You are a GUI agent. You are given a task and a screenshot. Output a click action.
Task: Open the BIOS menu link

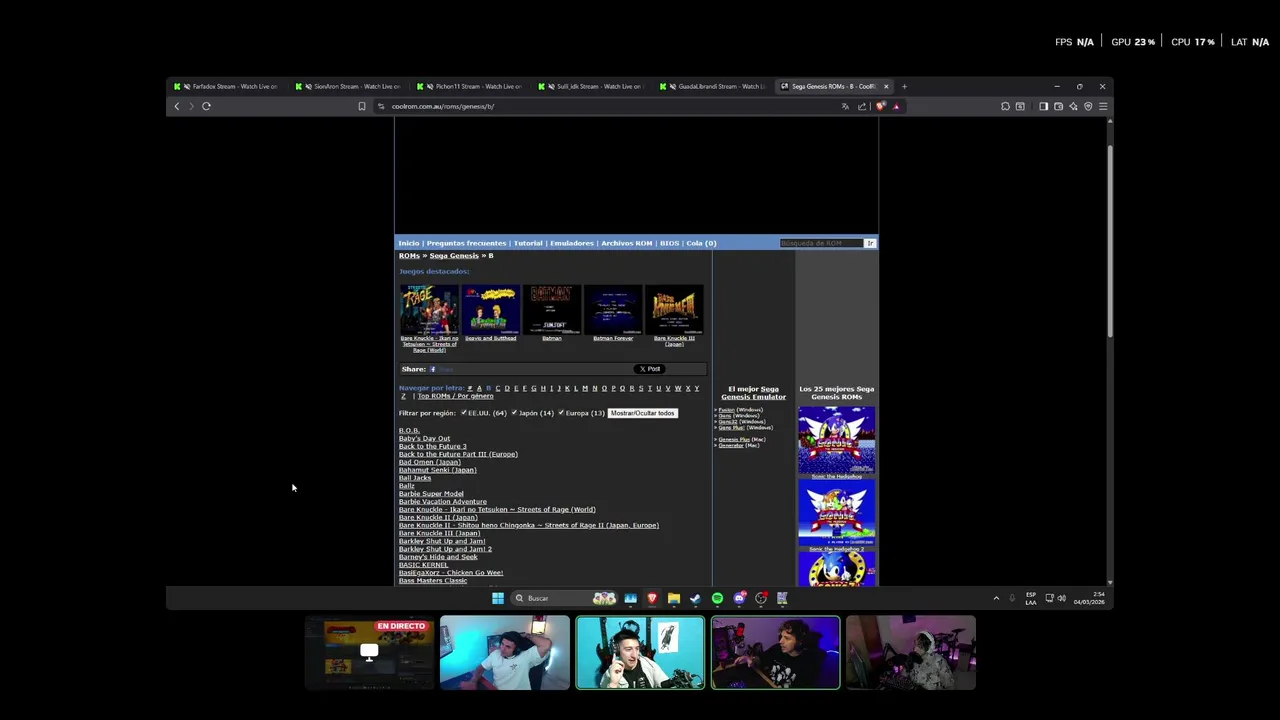point(669,243)
